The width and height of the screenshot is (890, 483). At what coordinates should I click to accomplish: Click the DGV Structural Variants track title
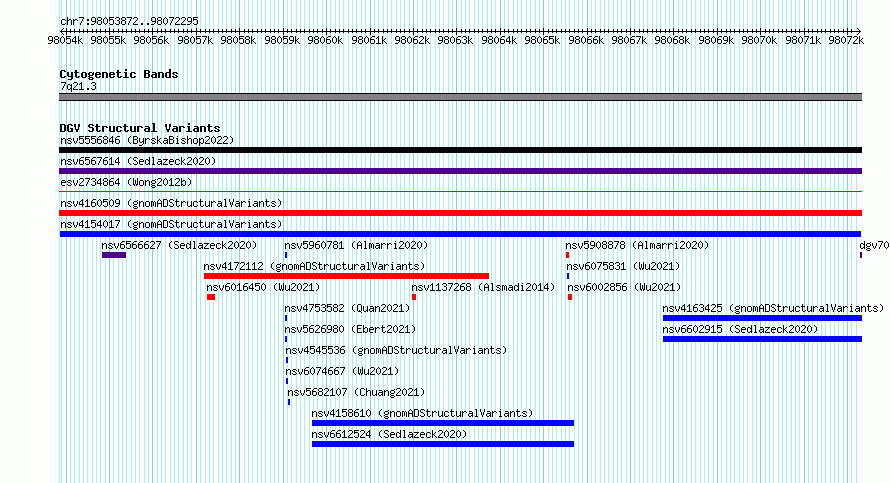(x=140, y=128)
